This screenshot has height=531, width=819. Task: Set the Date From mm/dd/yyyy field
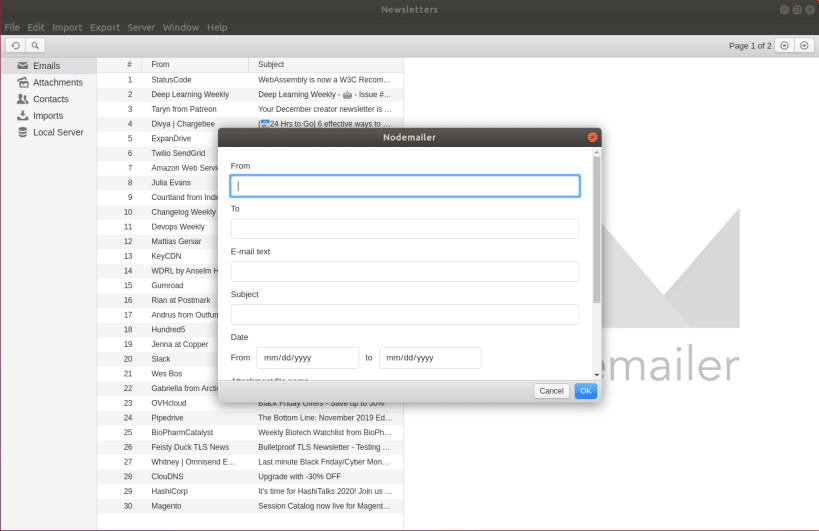click(308, 358)
